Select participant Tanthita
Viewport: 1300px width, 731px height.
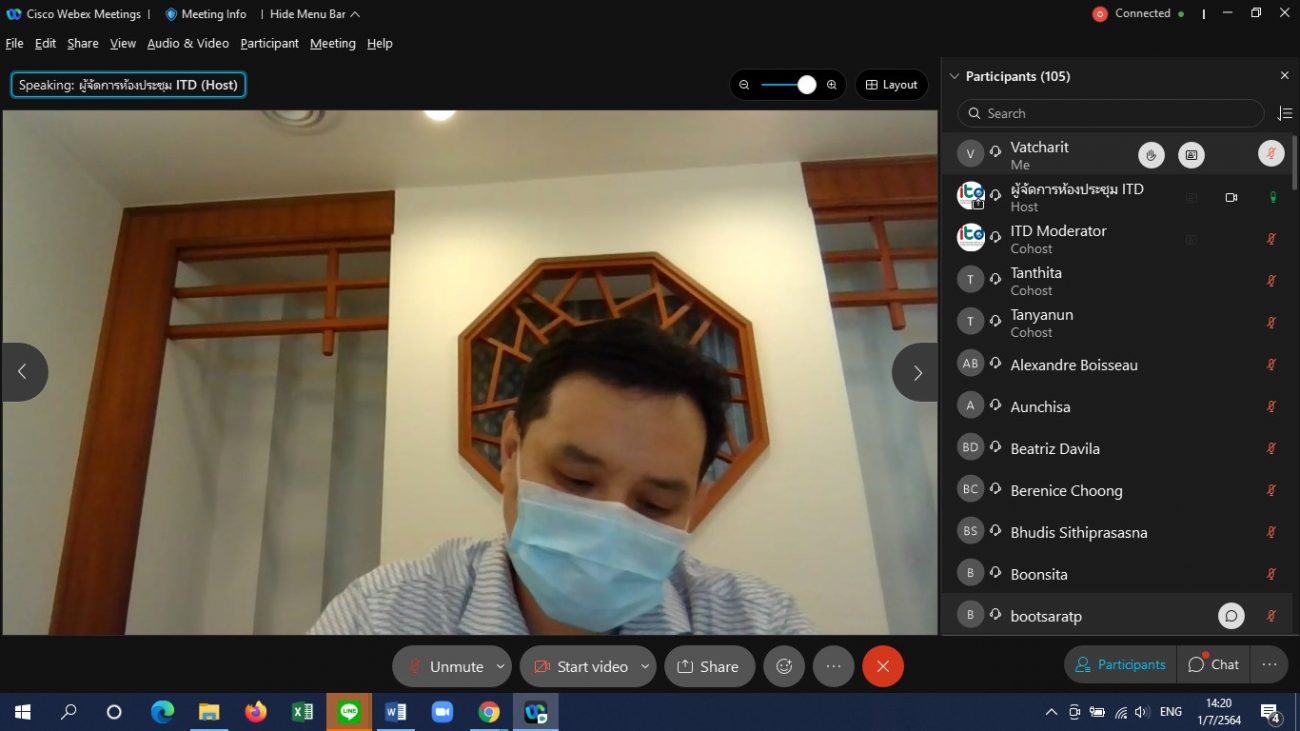coord(1115,281)
